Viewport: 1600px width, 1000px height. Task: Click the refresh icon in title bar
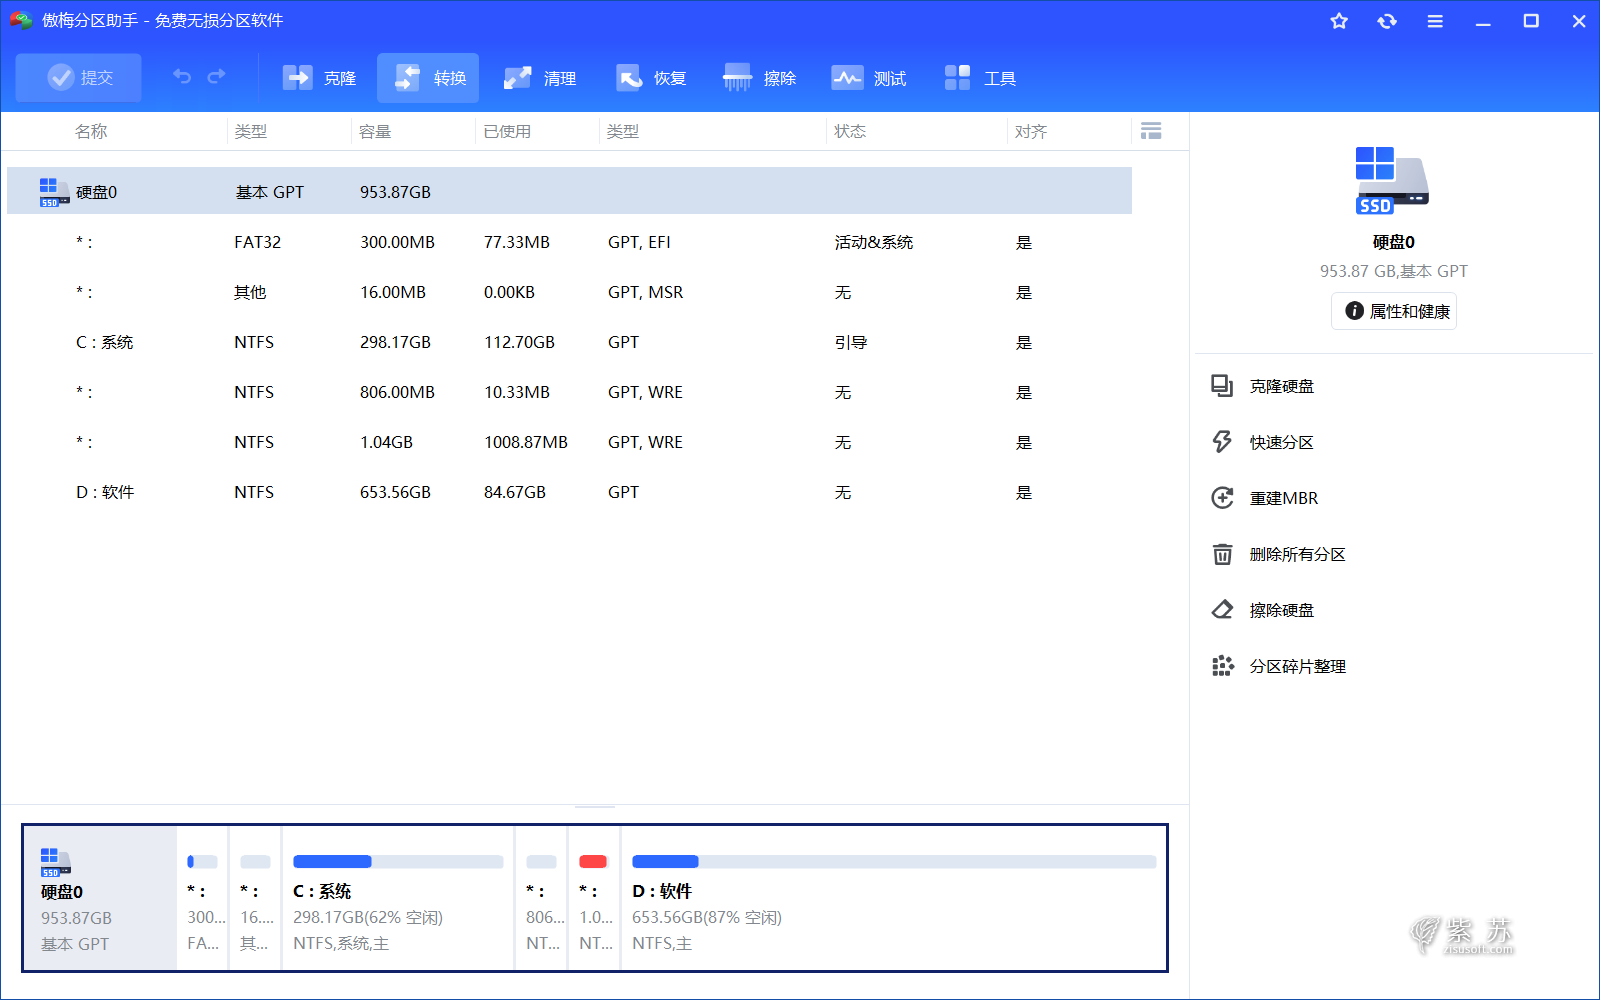click(1387, 21)
